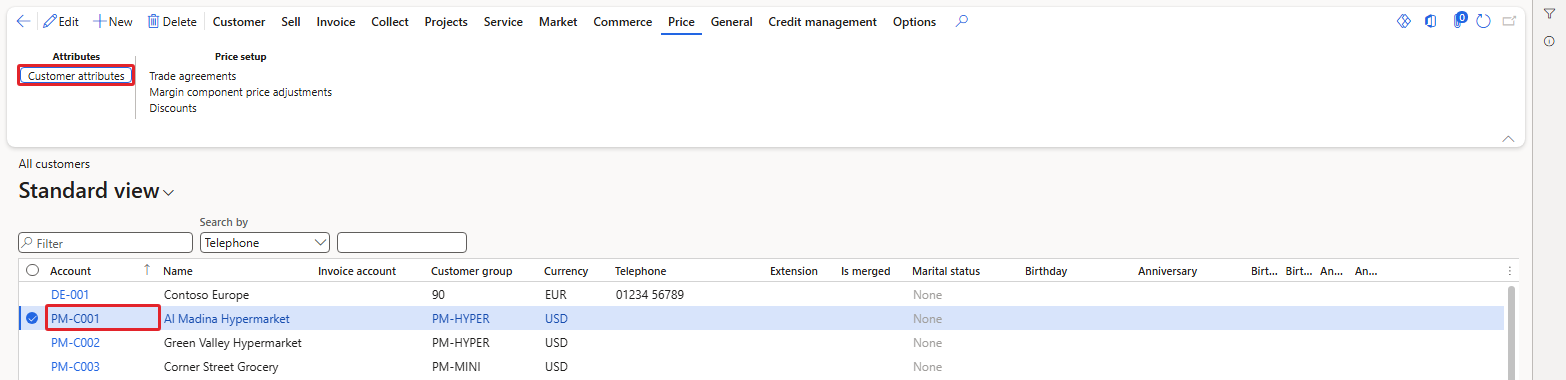Switch to the Collect tab
The height and width of the screenshot is (380, 1566).
point(390,21)
